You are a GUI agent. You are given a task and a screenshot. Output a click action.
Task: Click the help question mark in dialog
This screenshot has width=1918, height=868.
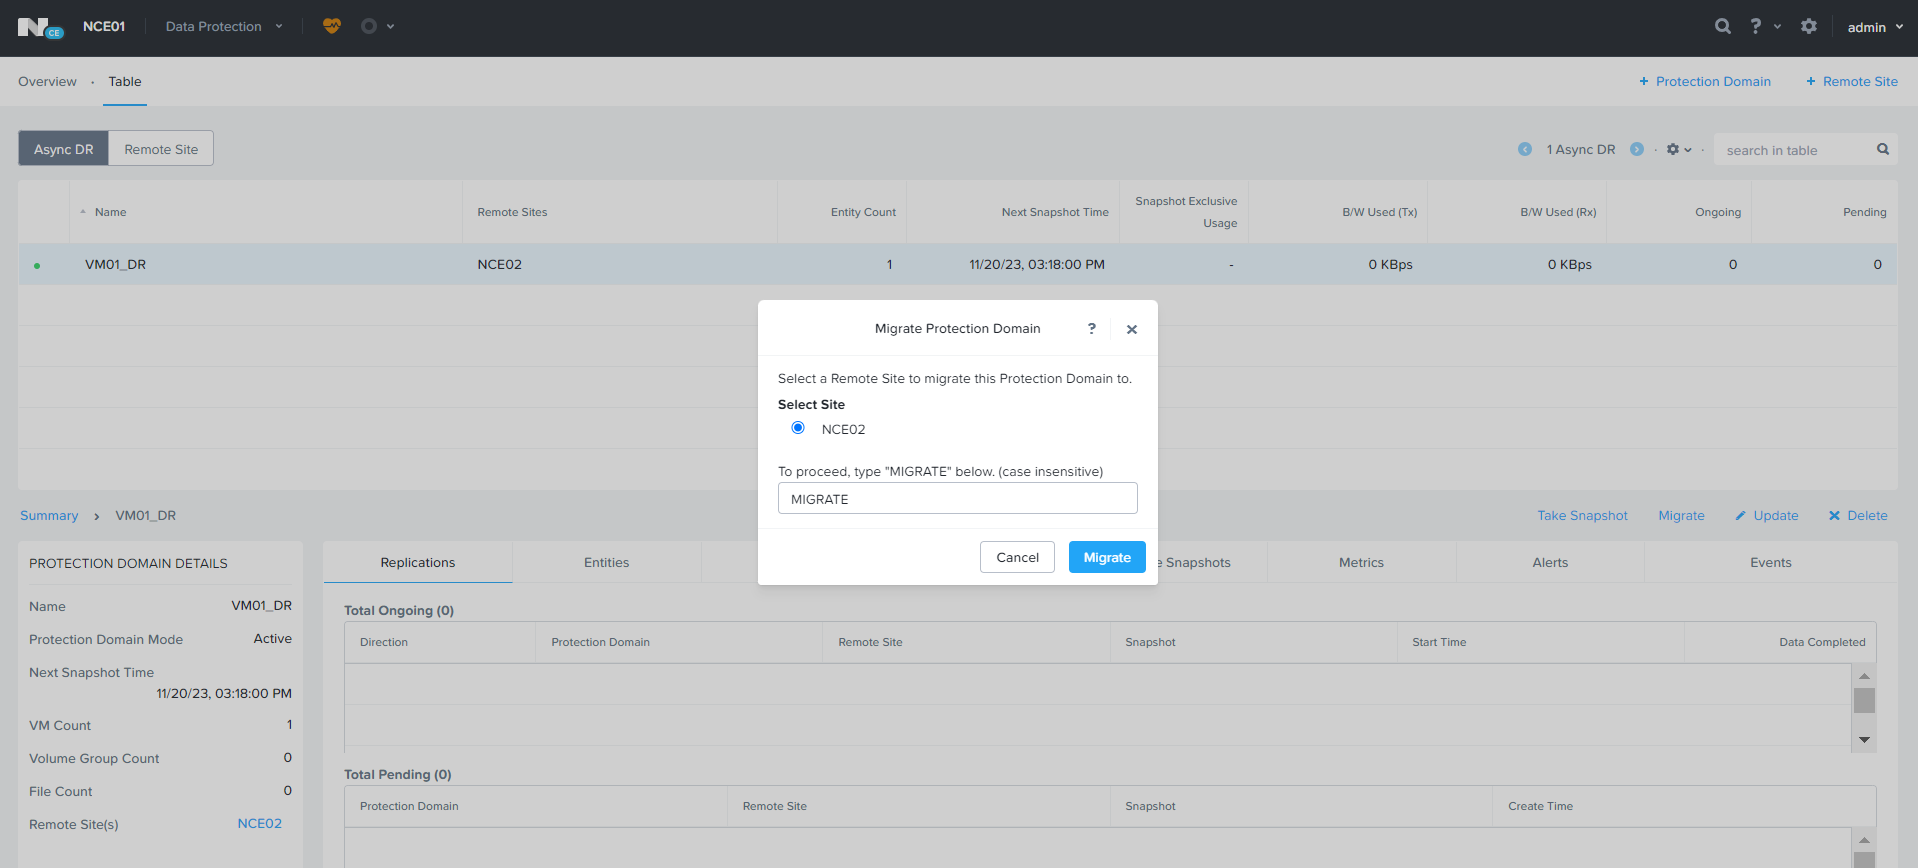click(x=1091, y=329)
